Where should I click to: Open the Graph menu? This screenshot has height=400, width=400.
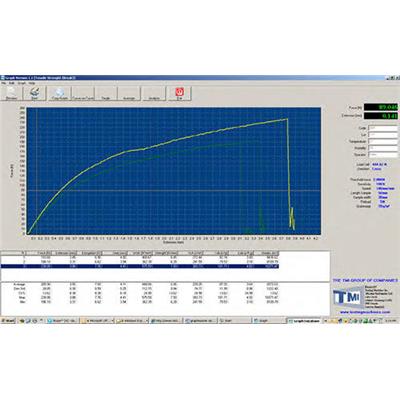21,83
